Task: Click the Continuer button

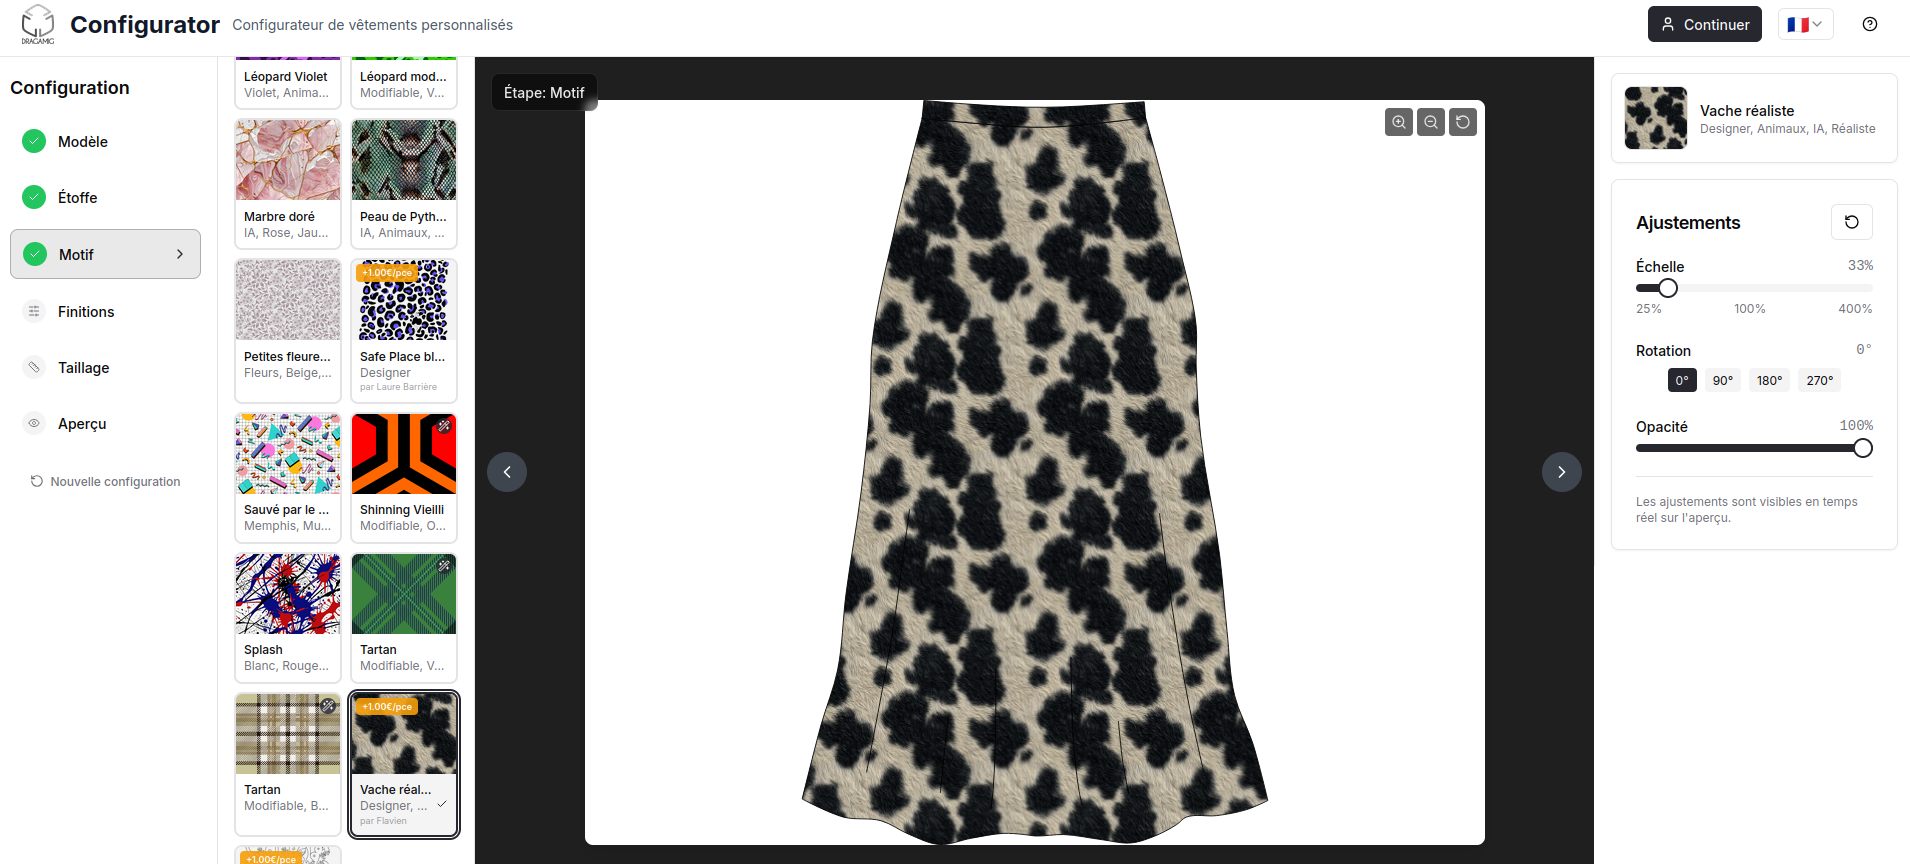Action: 1705,24
